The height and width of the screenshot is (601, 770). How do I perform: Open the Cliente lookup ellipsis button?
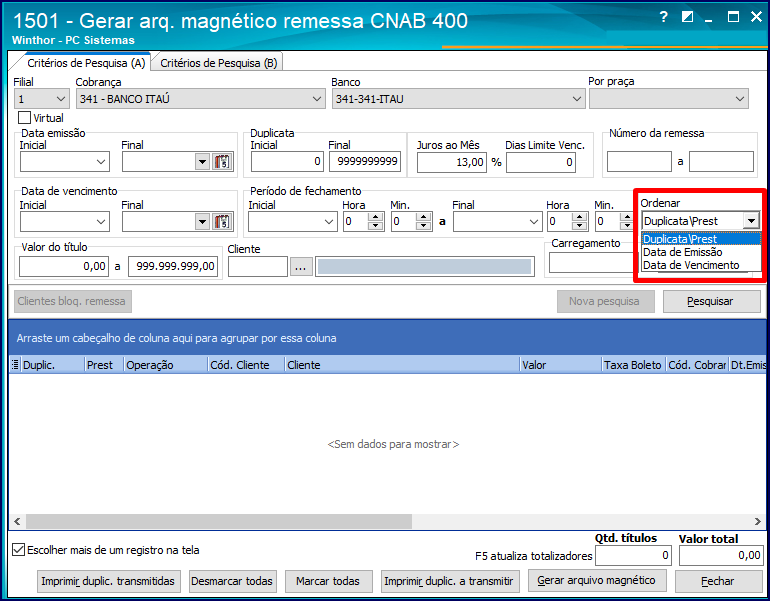tap(301, 267)
